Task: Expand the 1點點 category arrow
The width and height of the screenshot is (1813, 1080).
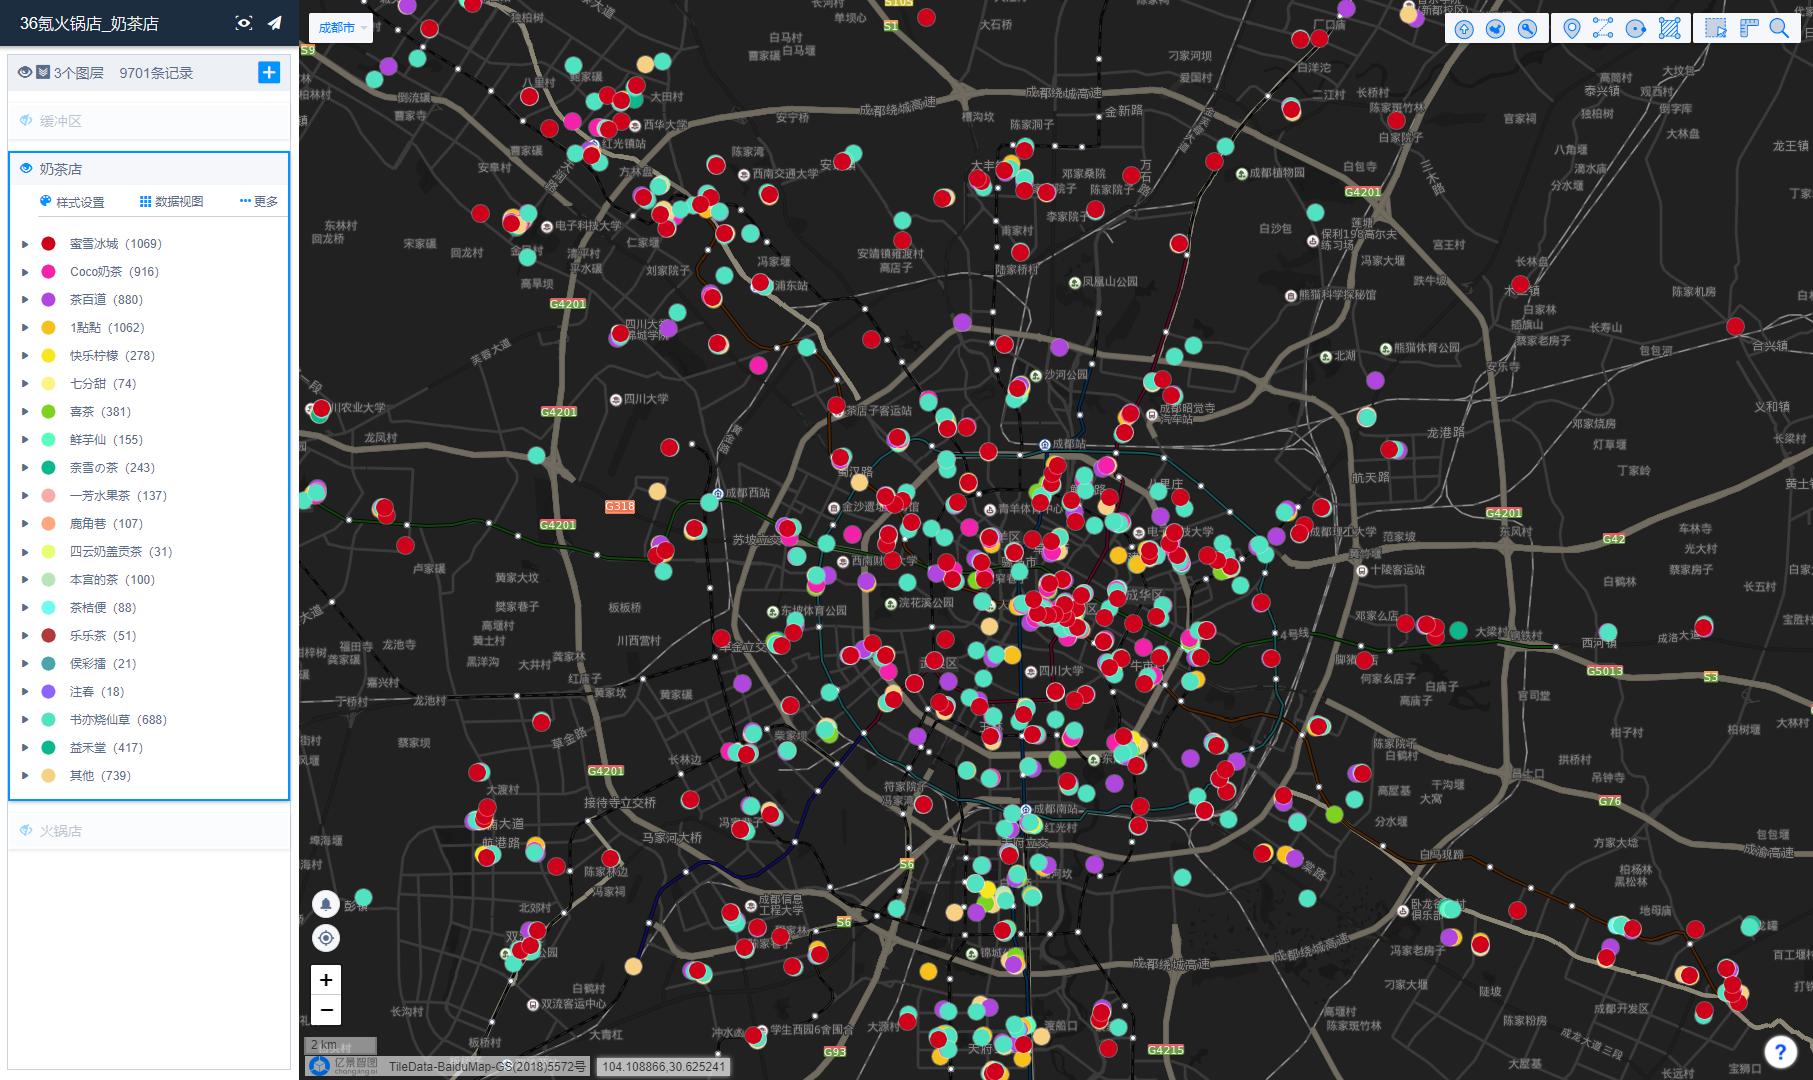Action: pyautogui.click(x=25, y=328)
